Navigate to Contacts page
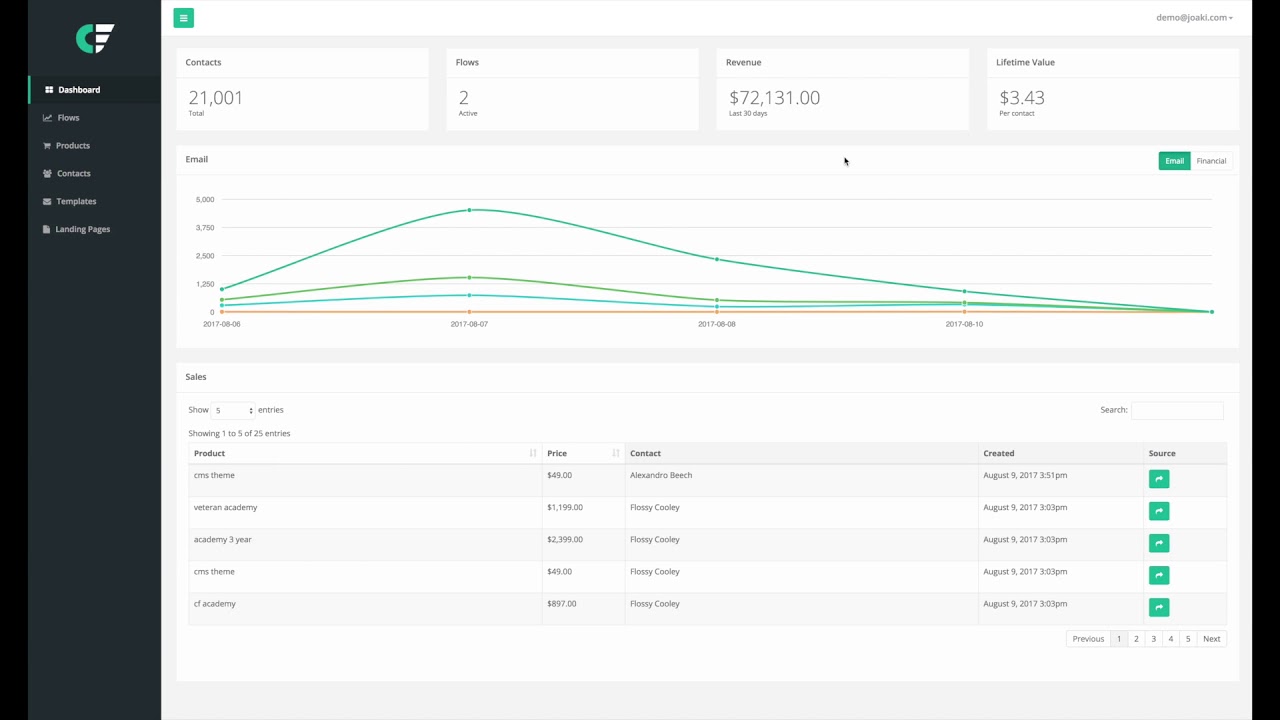This screenshot has height=720, width=1280. pyautogui.click(x=95, y=174)
